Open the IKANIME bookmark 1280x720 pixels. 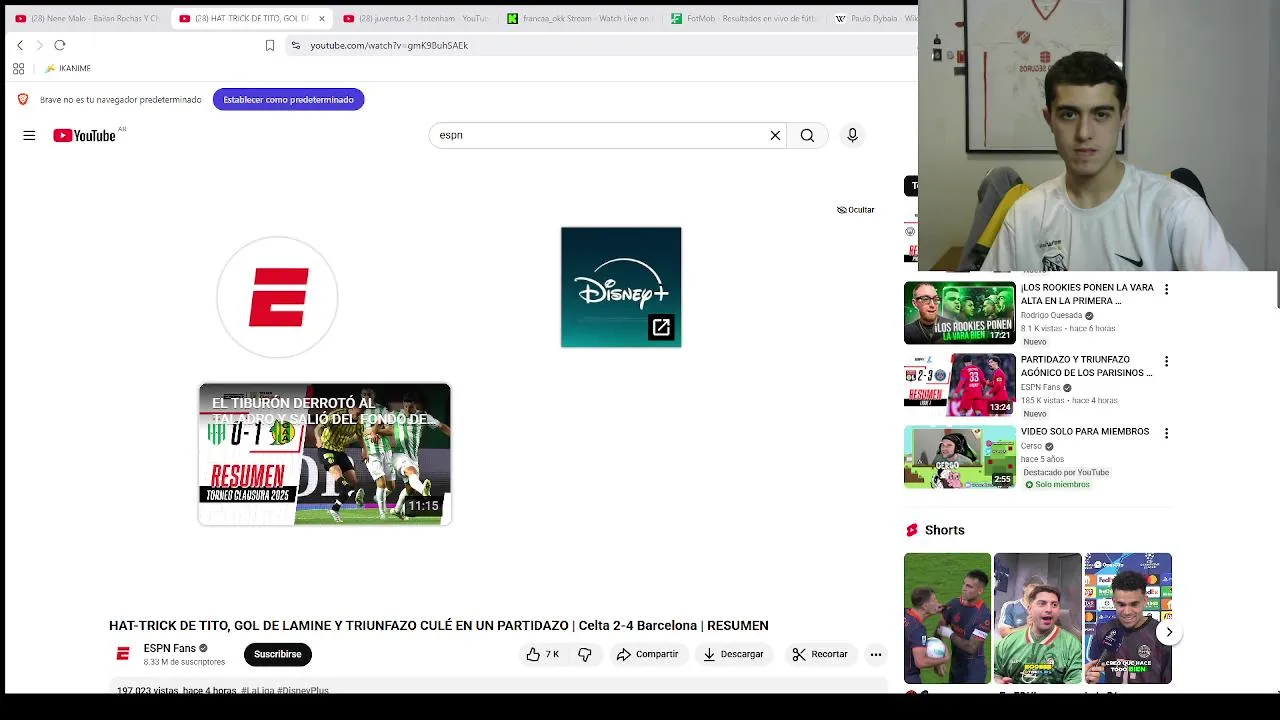pos(68,69)
